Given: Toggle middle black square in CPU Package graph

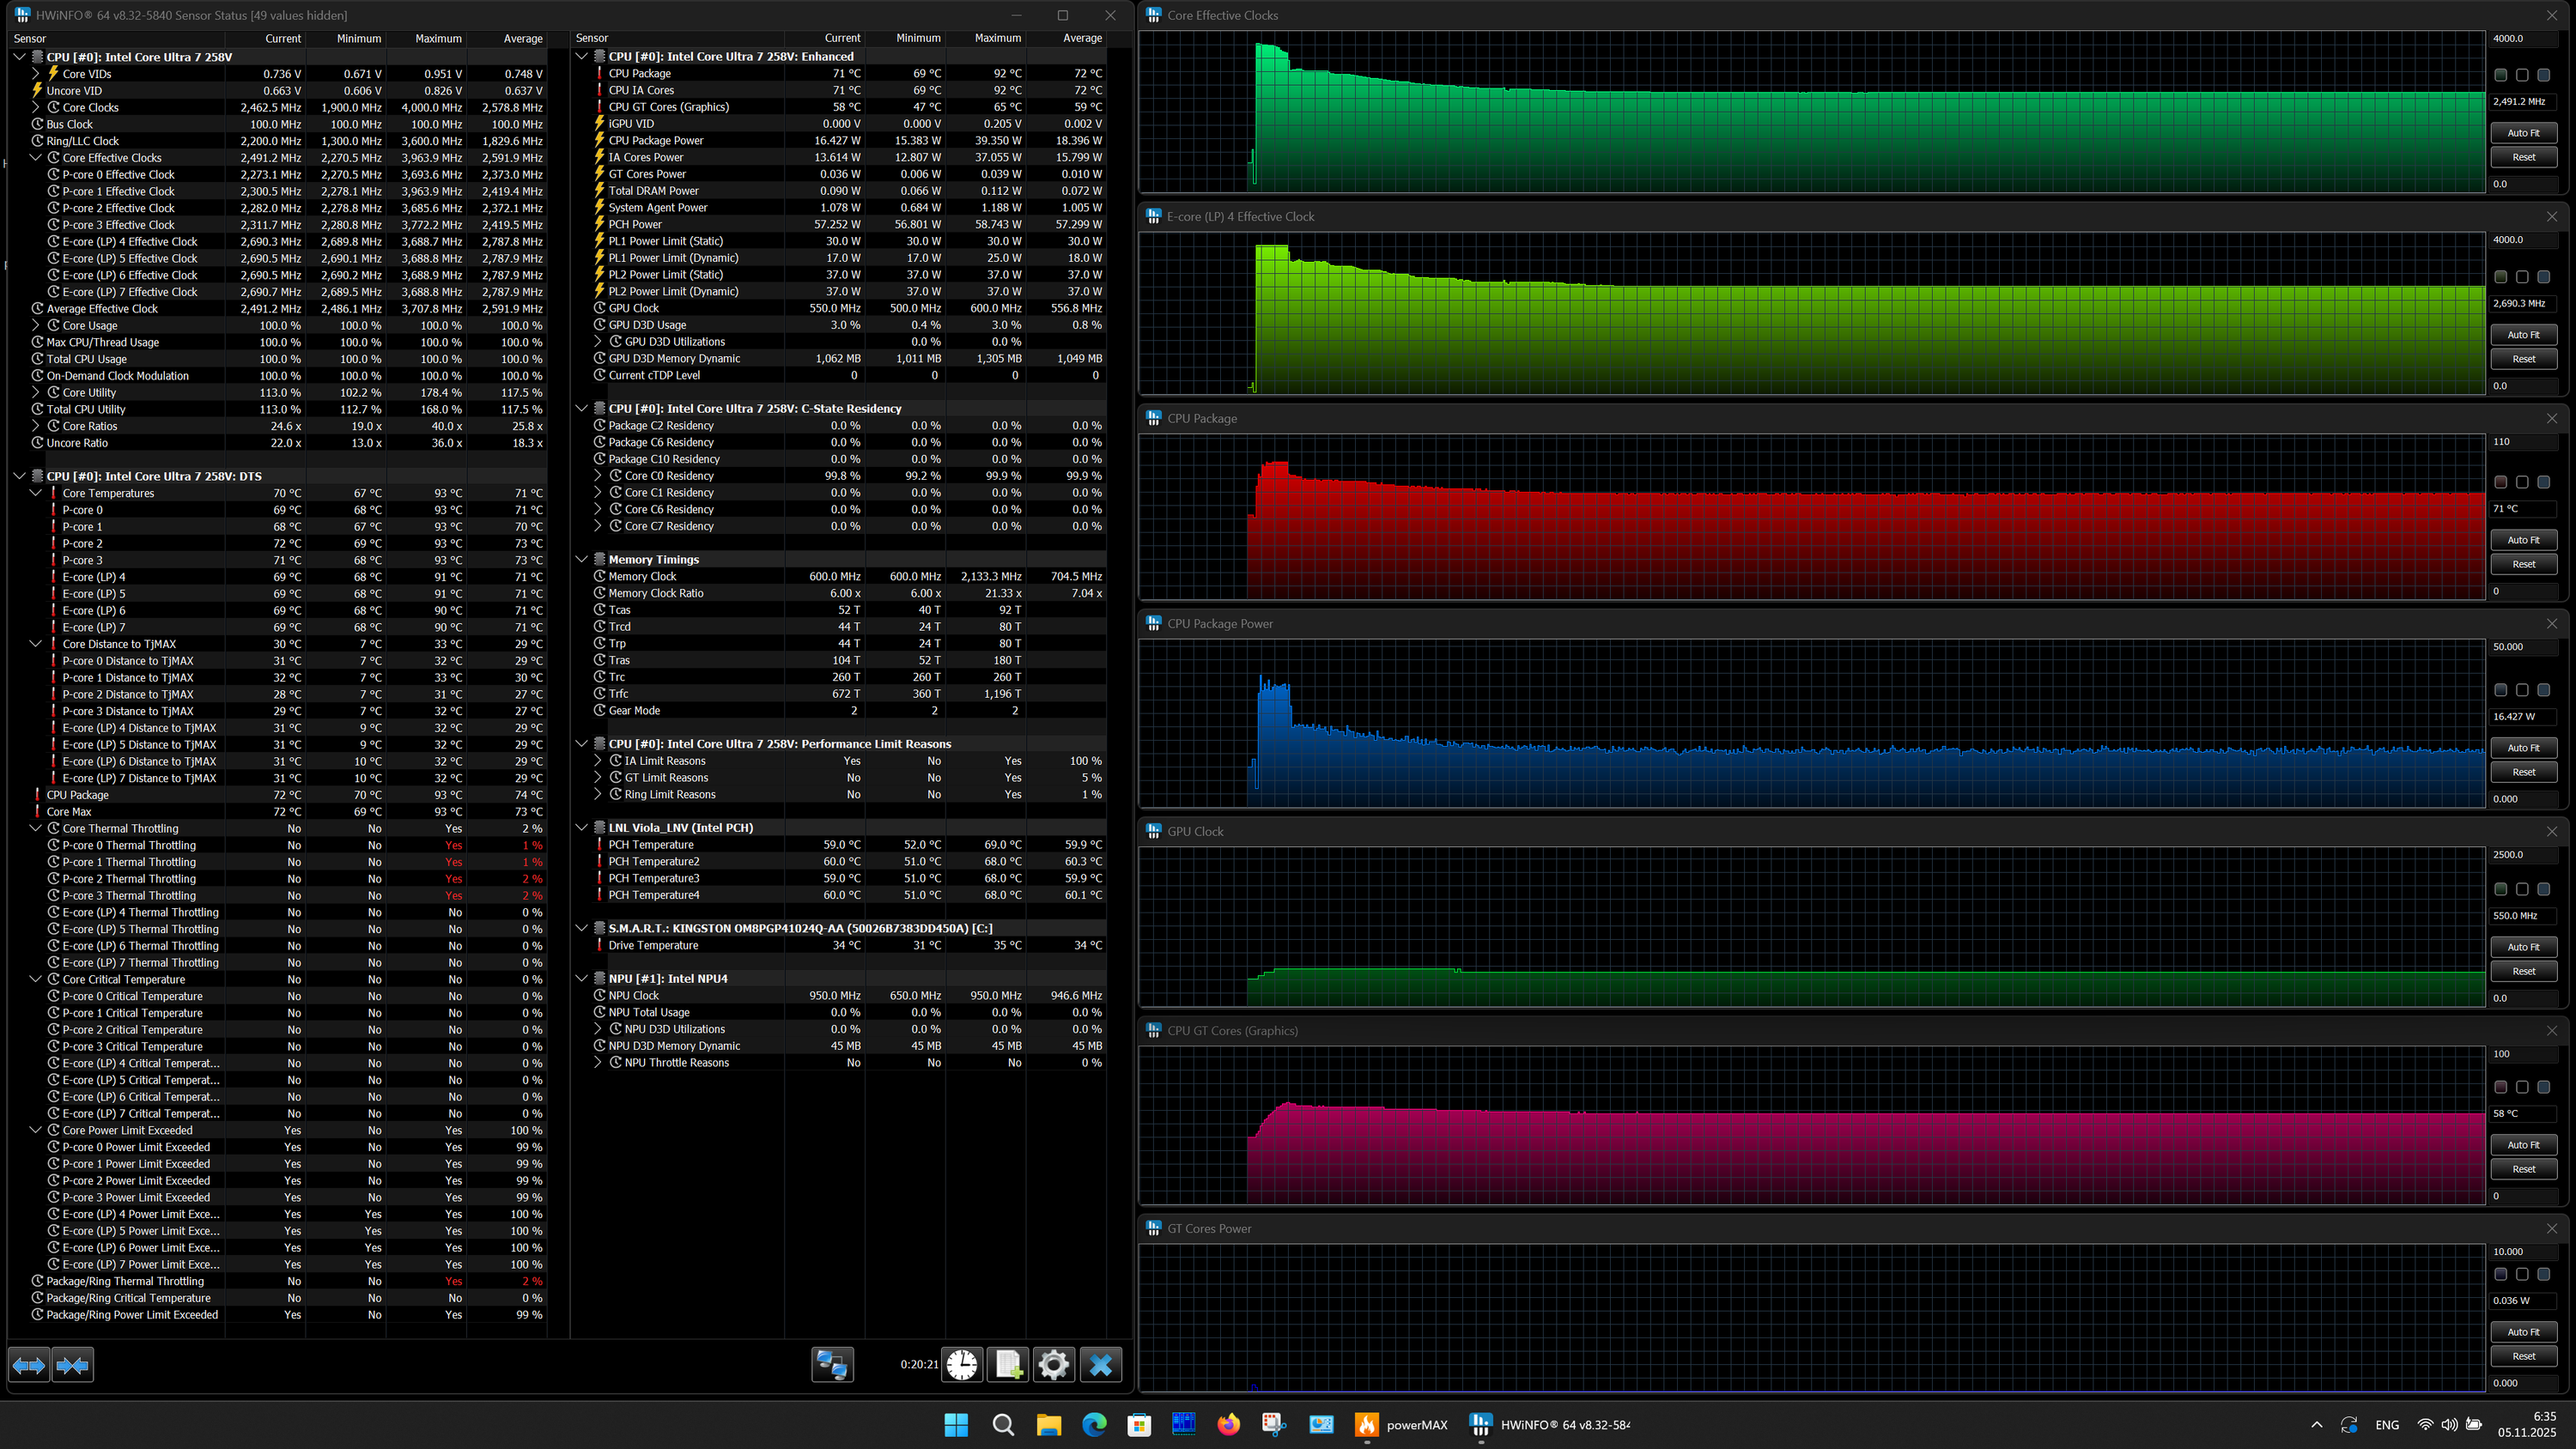Looking at the screenshot, I should [2522, 482].
